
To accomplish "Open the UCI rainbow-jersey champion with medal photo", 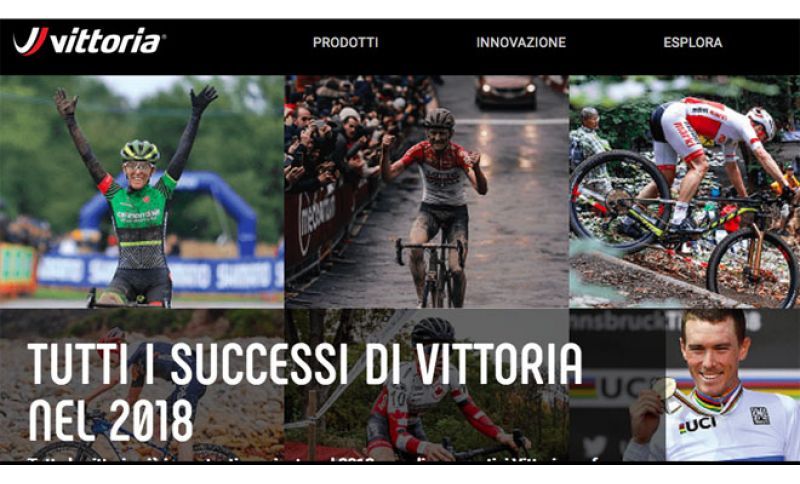I will point(684,385).
